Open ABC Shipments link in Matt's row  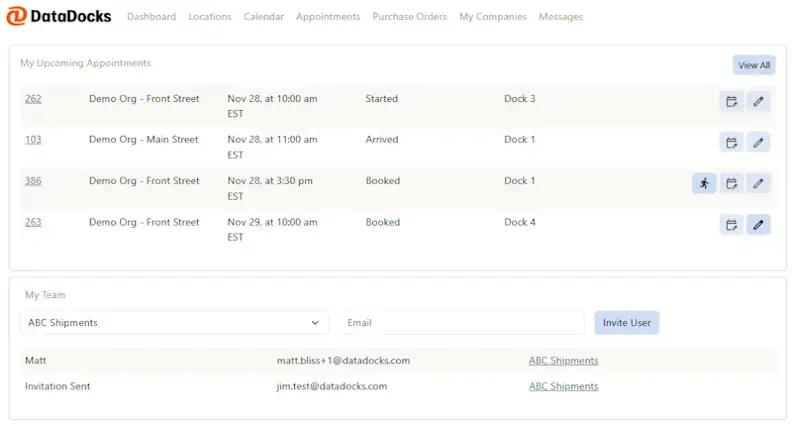(563, 361)
